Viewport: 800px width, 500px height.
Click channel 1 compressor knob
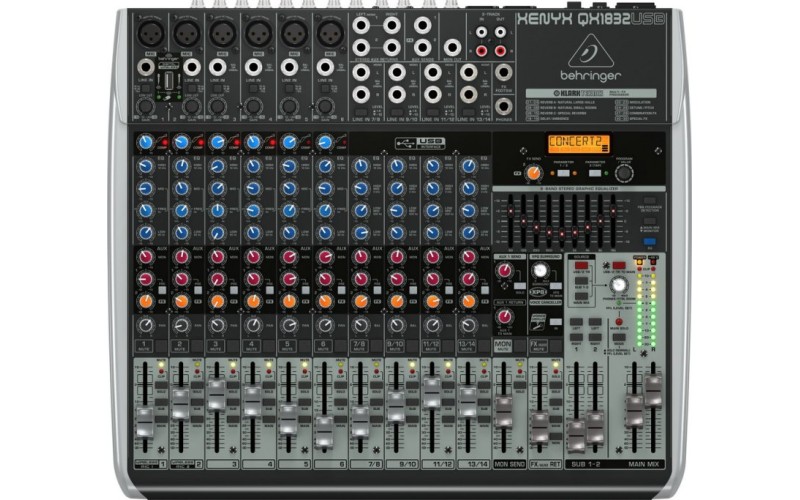[x=145, y=142]
